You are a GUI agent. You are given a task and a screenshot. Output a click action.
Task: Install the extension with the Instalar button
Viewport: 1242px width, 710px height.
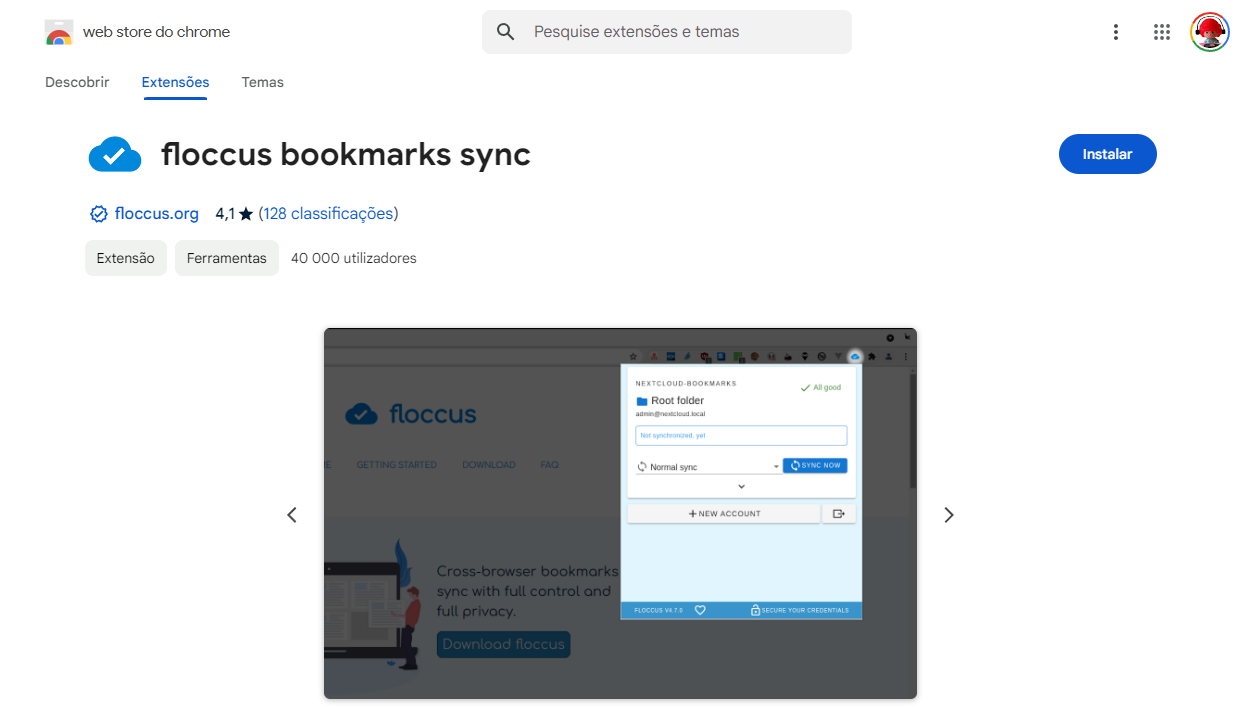pos(1108,154)
